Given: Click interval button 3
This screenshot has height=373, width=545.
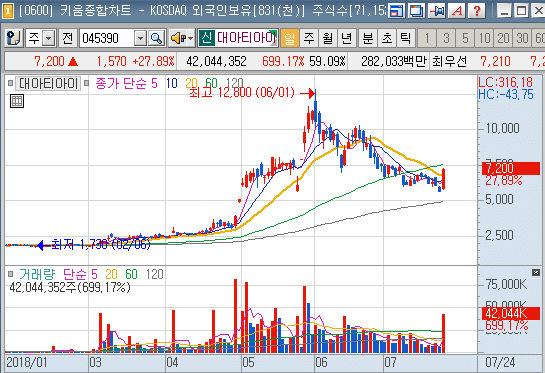Looking at the screenshot, I should pos(446,38).
